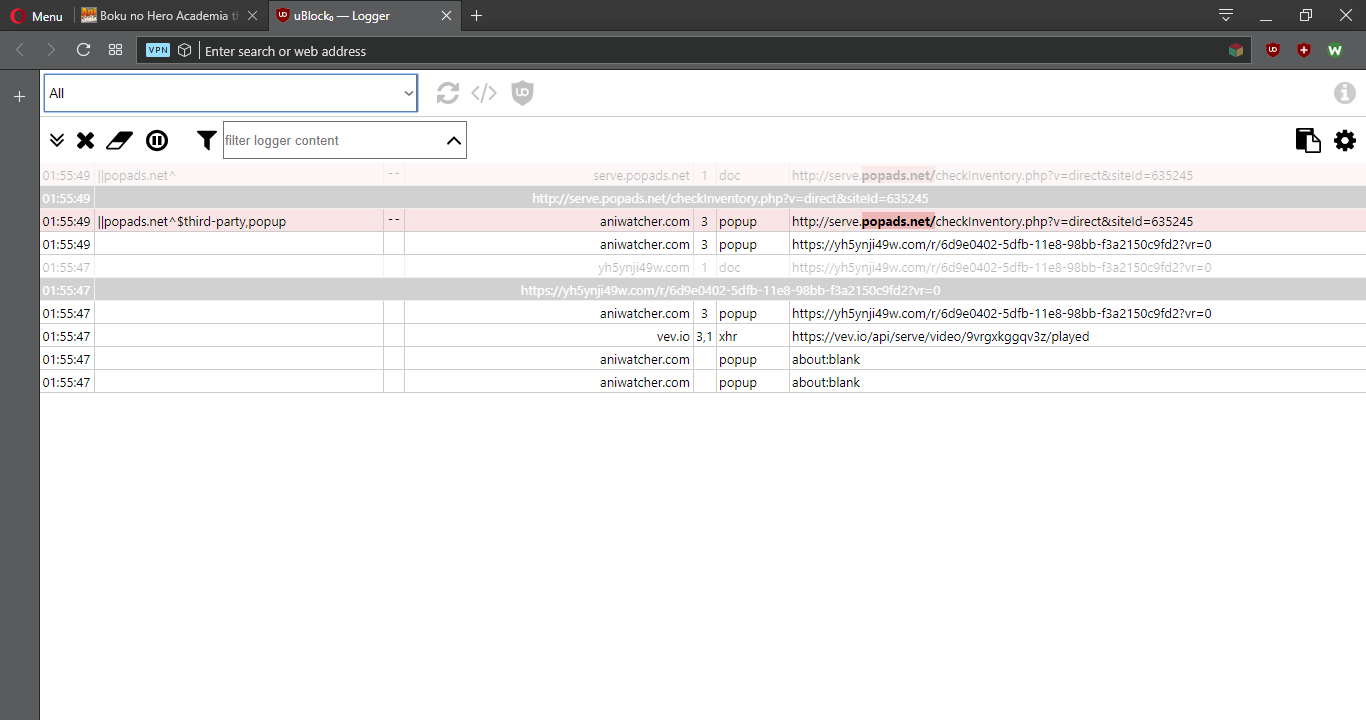Image resolution: width=1366 pixels, height=720 pixels.
Task: Open the Firefox downloads panel chevron
Action: point(1225,15)
